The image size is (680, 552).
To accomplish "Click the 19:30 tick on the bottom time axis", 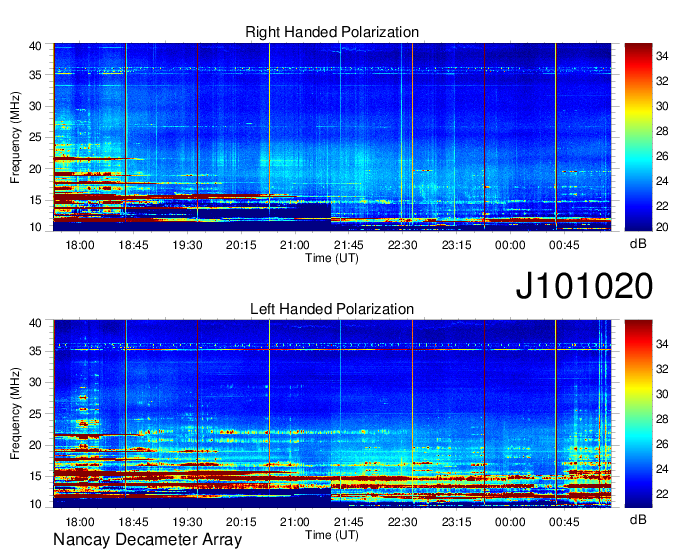I will coord(187,522).
